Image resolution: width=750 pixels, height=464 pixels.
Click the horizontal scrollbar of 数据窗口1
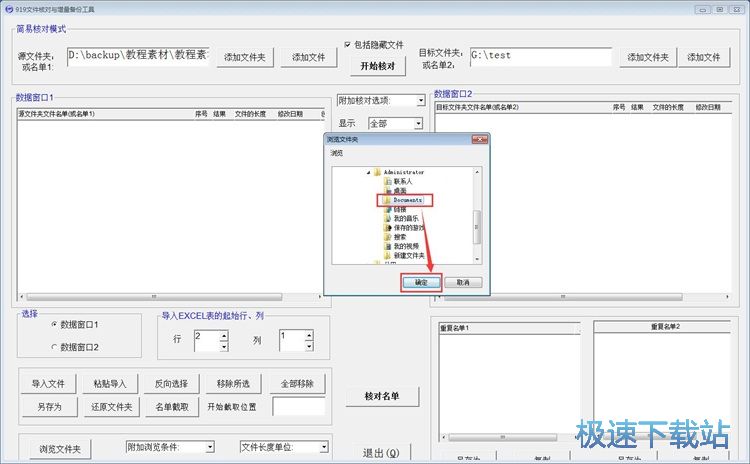(x=170, y=297)
